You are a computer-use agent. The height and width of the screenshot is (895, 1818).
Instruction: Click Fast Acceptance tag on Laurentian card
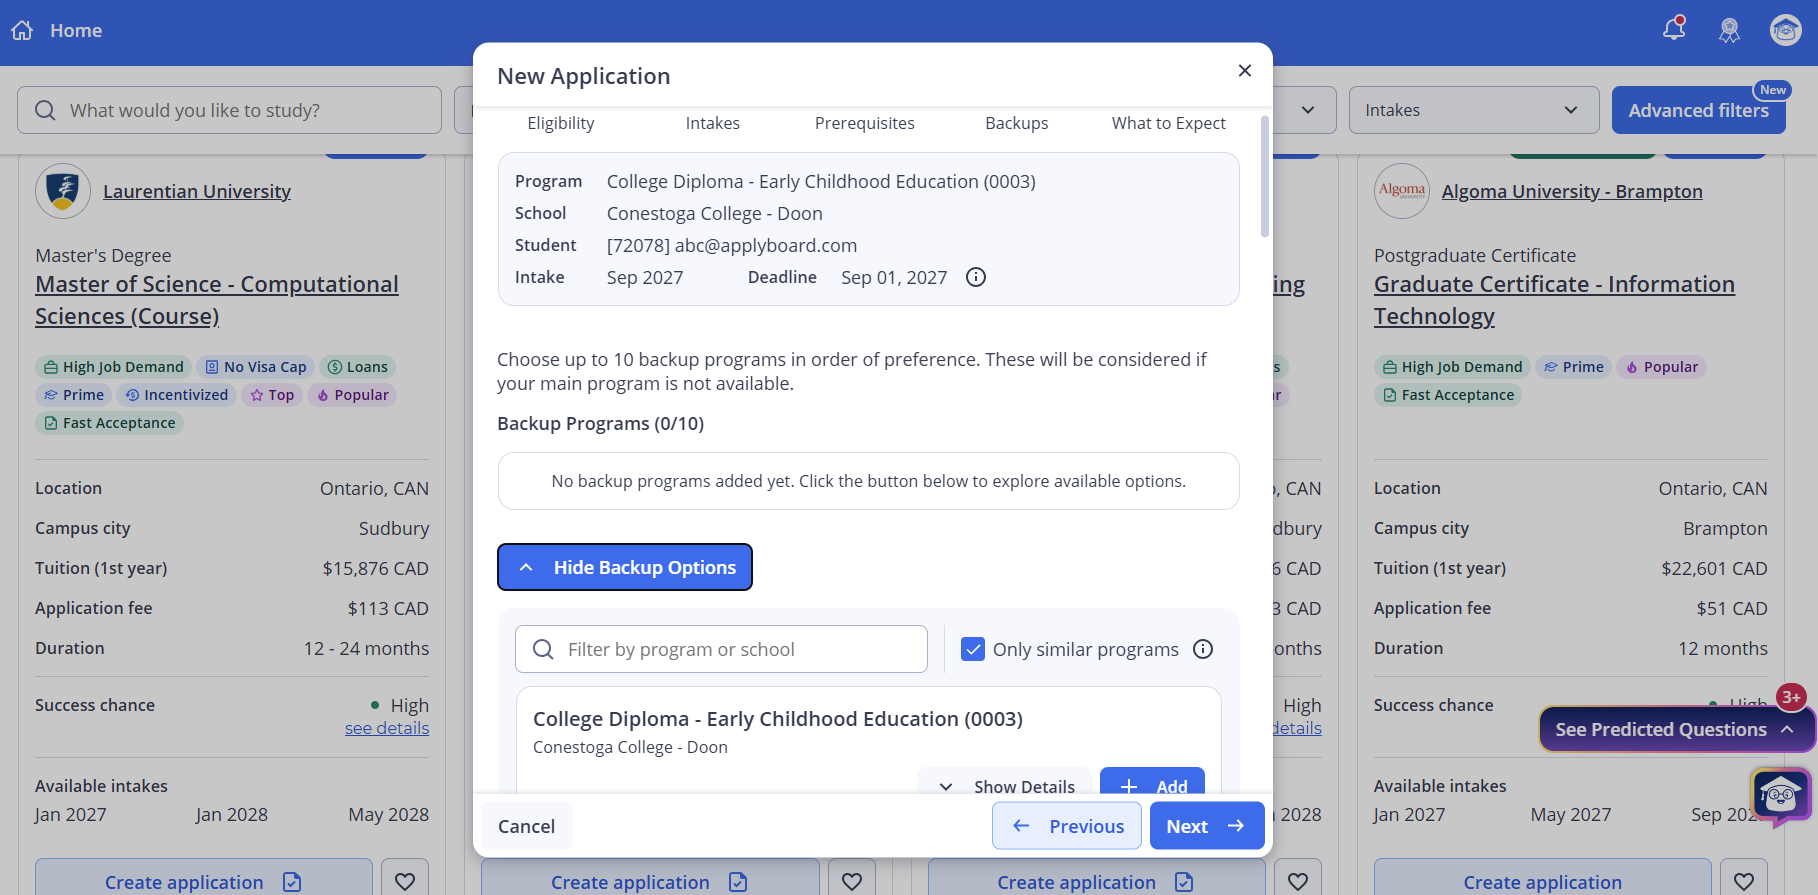109,423
